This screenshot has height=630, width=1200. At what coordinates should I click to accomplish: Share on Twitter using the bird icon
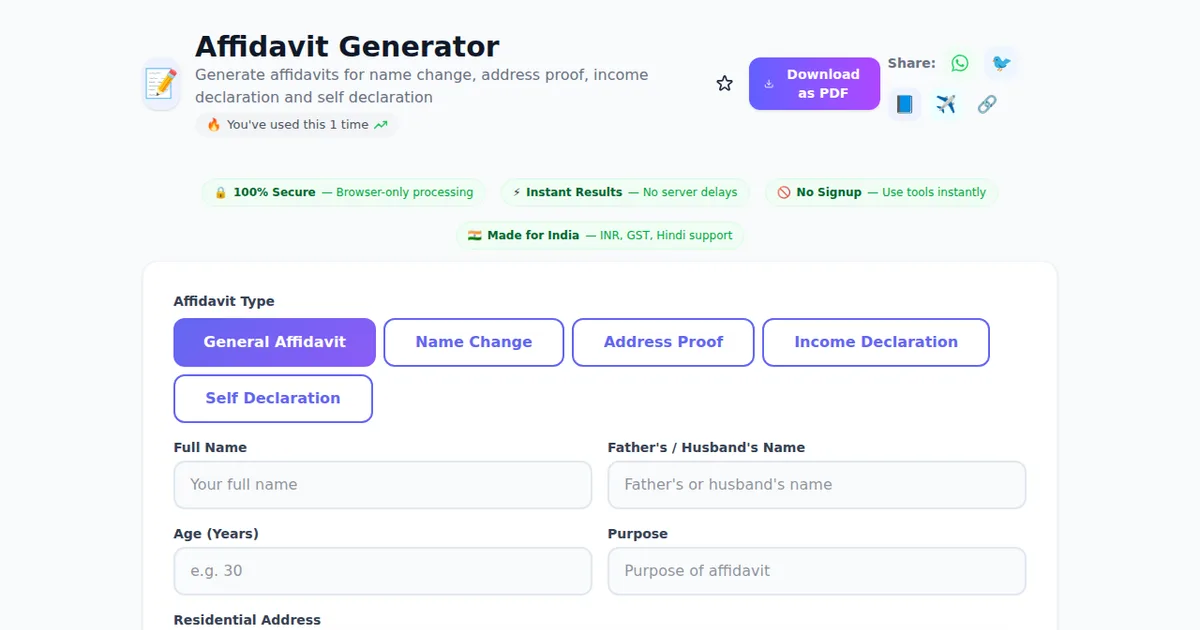point(1001,62)
